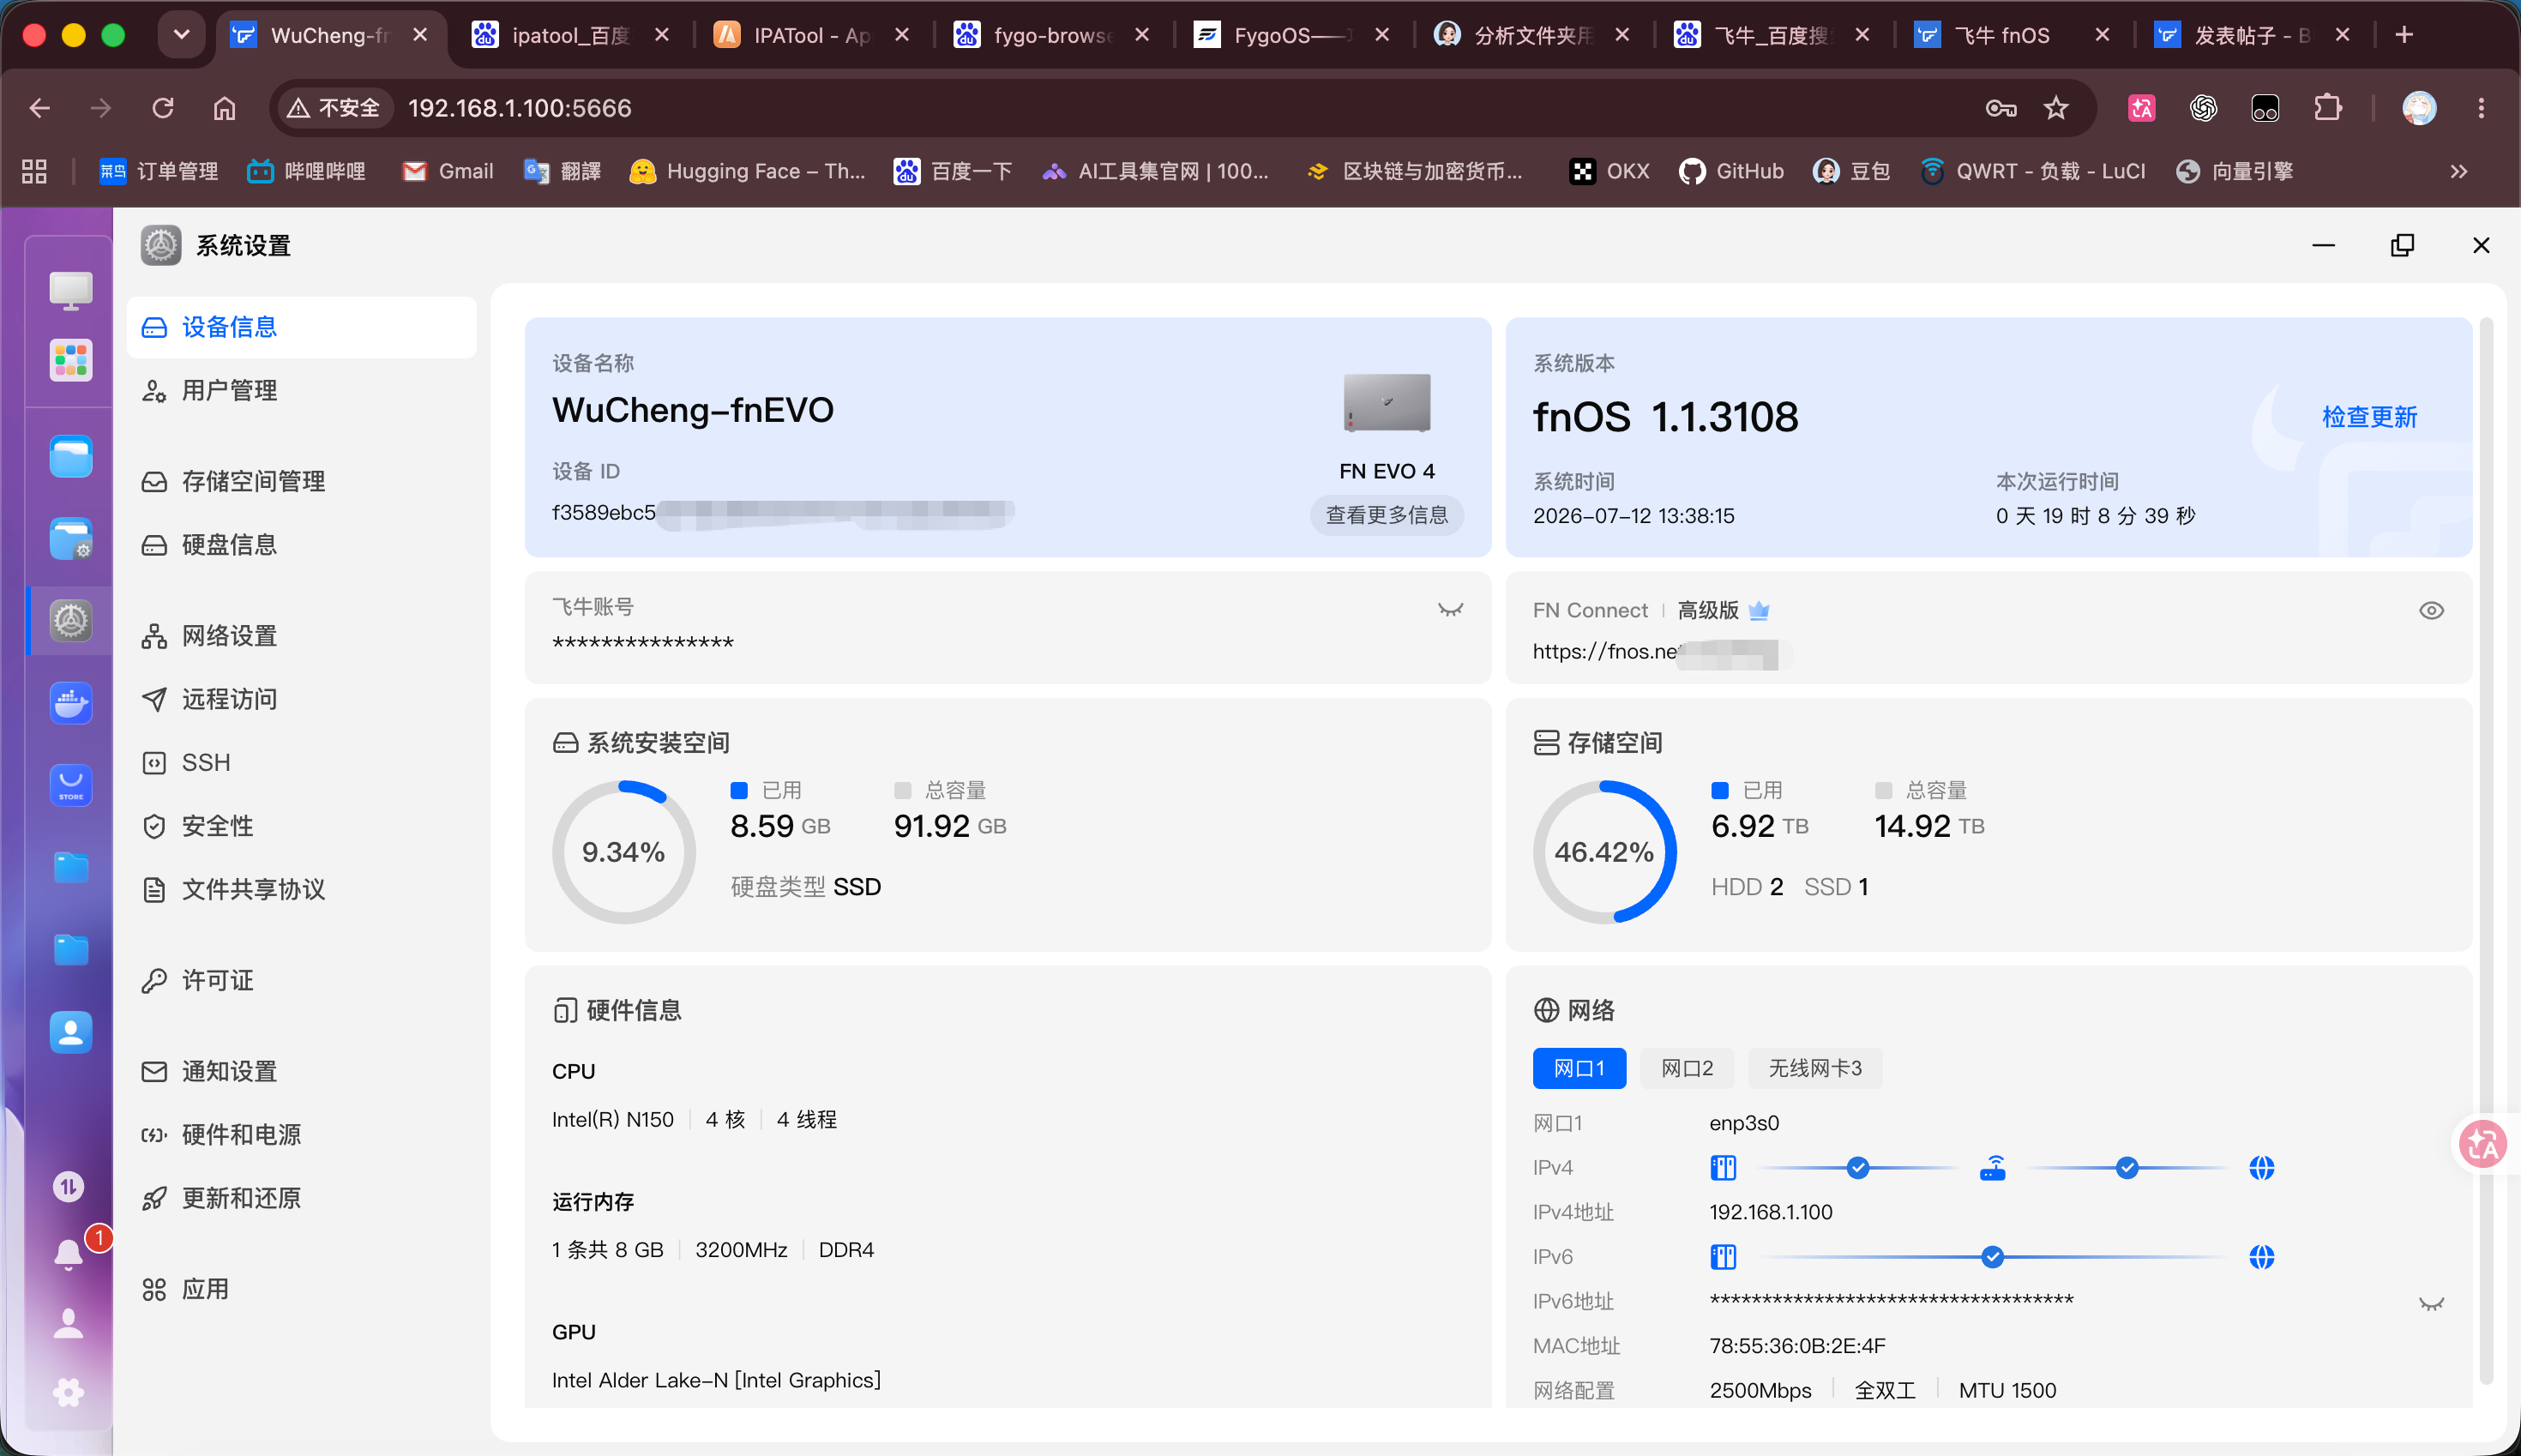2521x1456 pixels.
Task: Switch to 网口2 network tab
Action: 1687,1068
